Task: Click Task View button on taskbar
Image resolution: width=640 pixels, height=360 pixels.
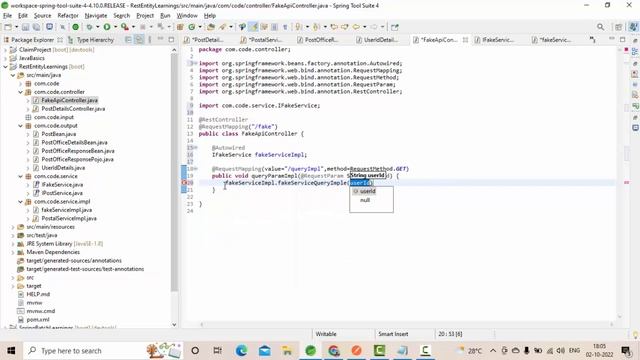Action: (x=218, y=350)
